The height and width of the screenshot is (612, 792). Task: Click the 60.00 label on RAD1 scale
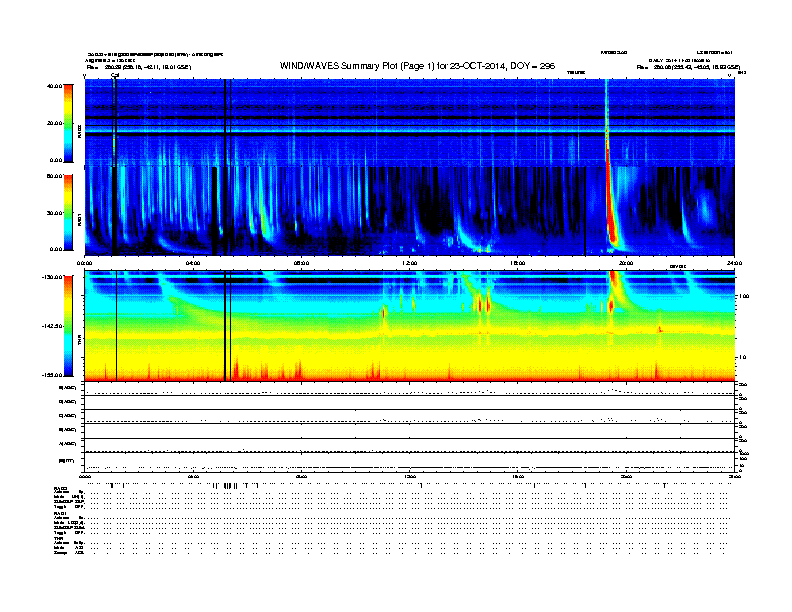[x=54, y=176]
